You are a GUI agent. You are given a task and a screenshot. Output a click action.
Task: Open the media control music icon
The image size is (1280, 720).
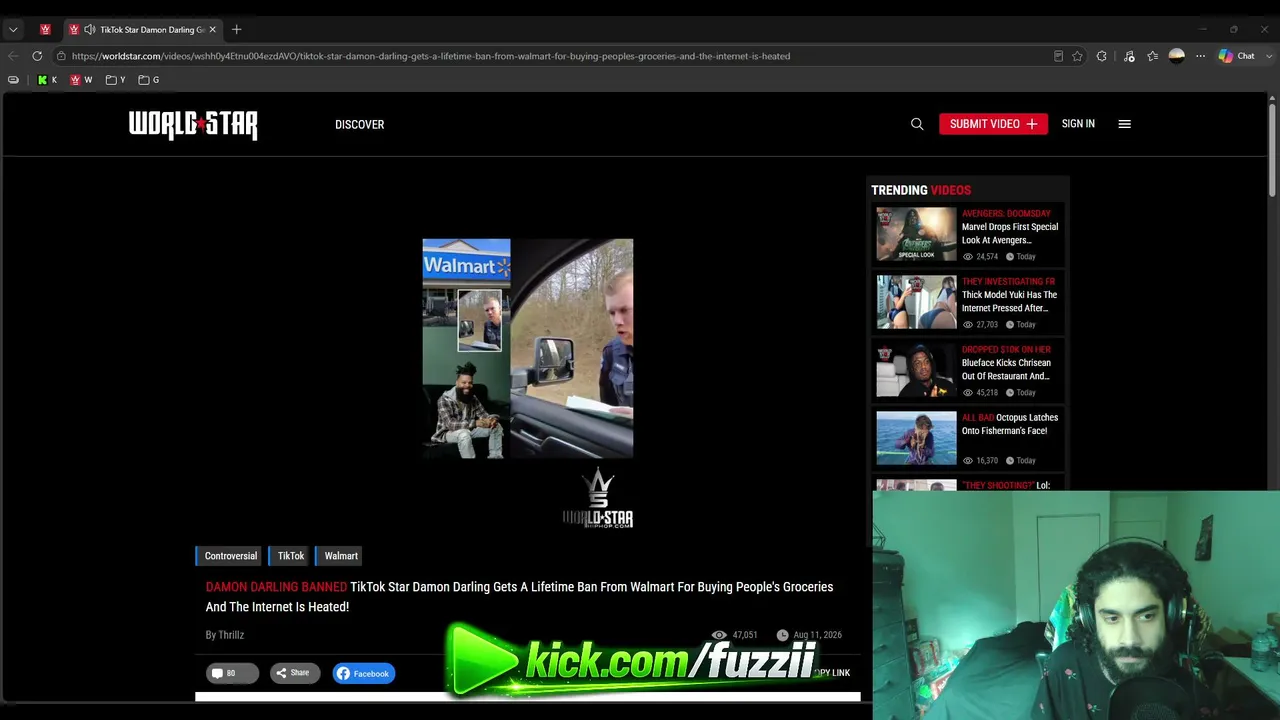click(x=1129, y=56)
